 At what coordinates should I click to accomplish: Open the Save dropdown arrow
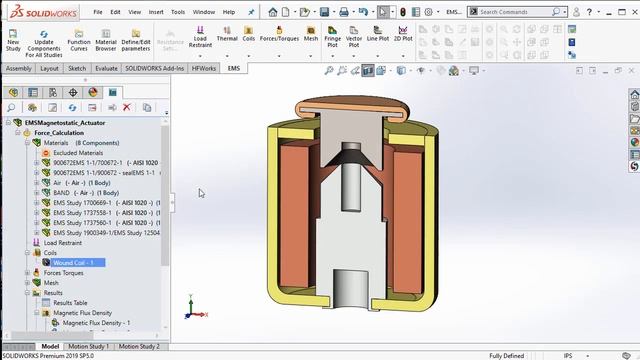point(334,12)
